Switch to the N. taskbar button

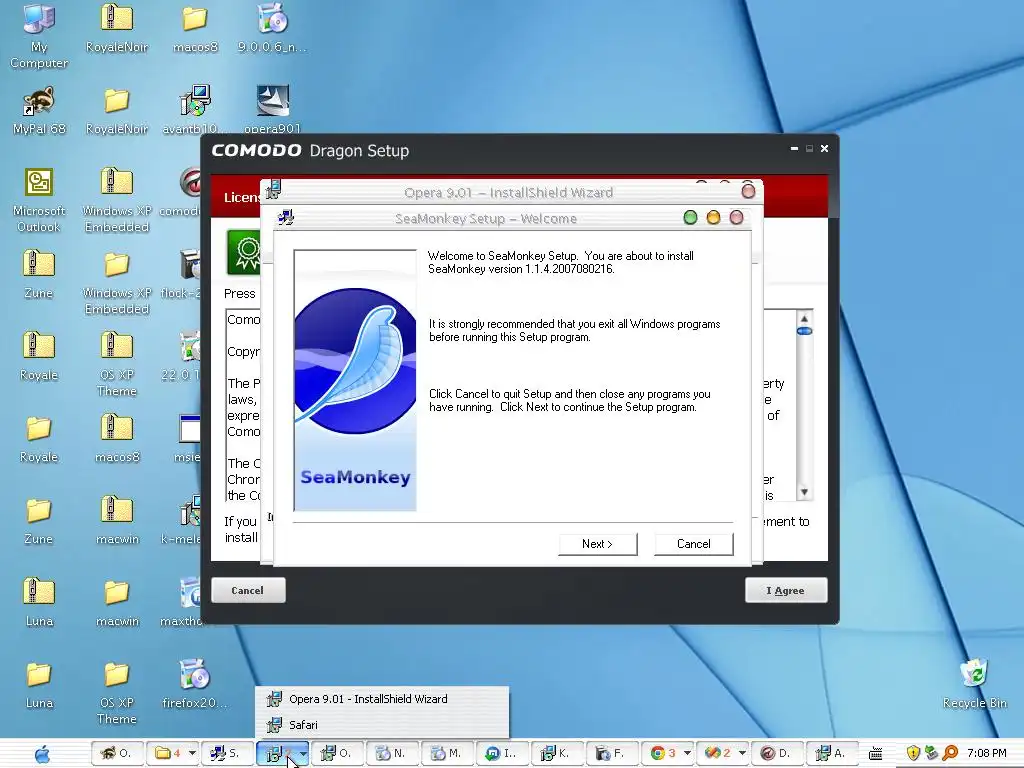pyautogui.click(x=391, y=754)
